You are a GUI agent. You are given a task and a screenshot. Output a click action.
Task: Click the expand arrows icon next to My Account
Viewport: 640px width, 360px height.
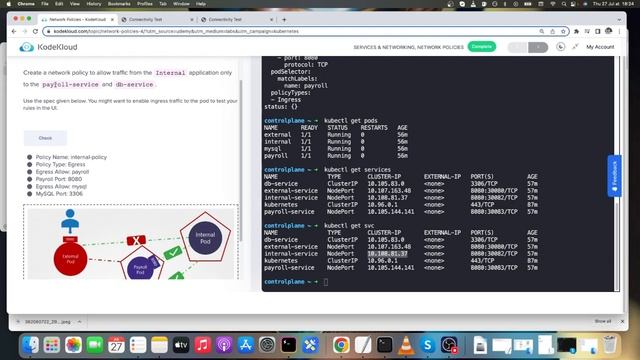[x=575, y=47]
